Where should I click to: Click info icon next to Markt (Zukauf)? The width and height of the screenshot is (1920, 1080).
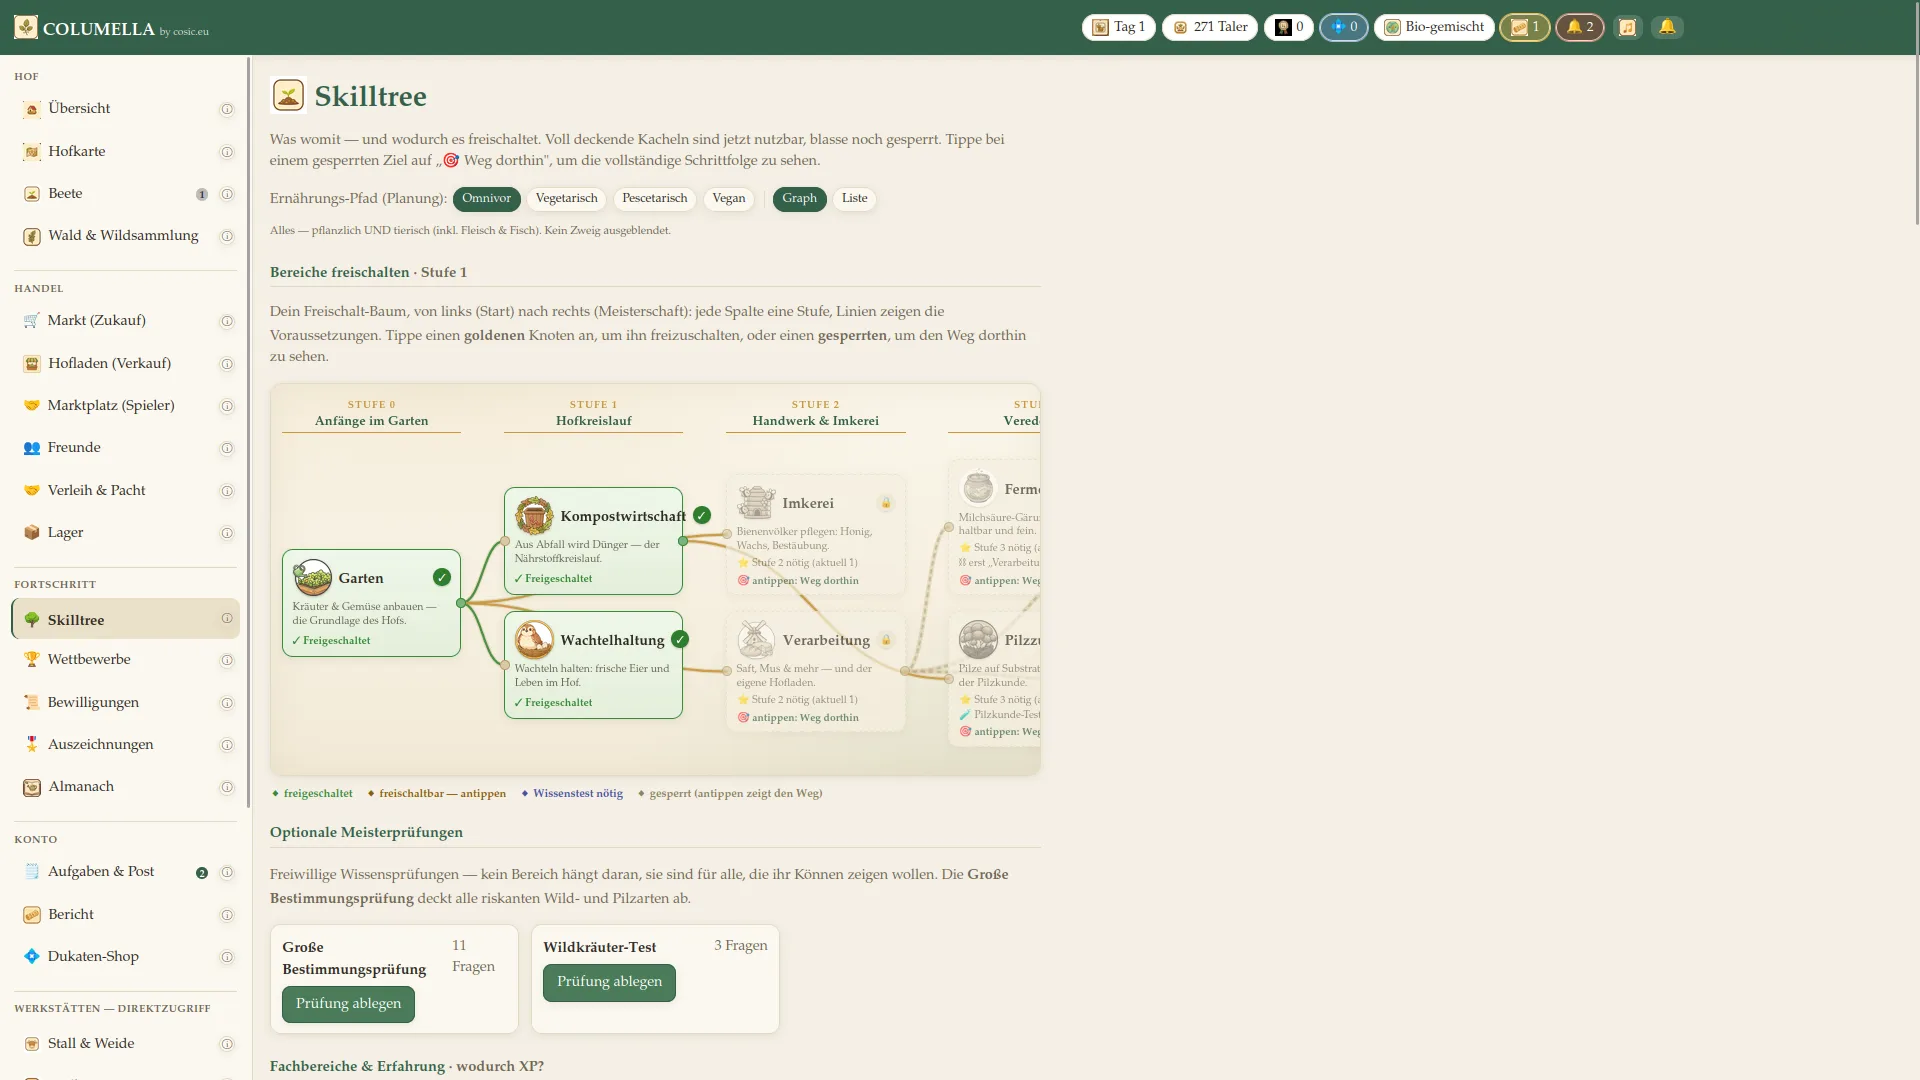(227, 321)
